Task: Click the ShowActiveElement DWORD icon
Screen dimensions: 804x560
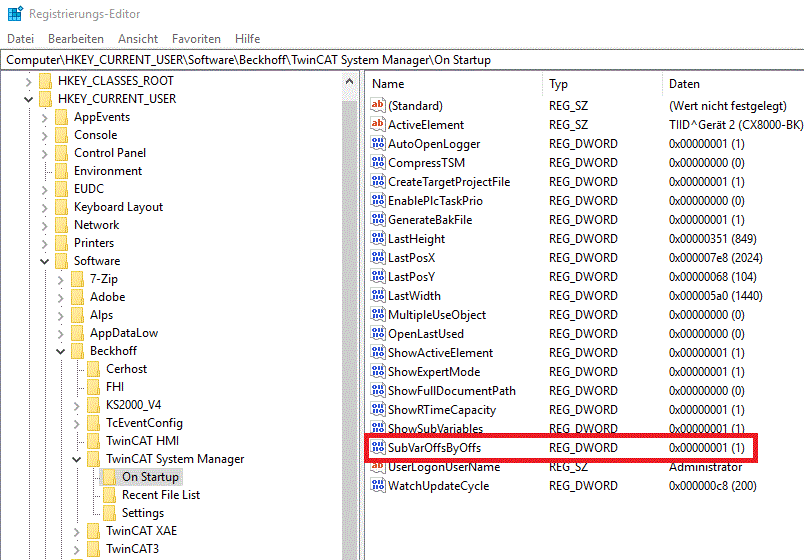Action: (378, 352)
